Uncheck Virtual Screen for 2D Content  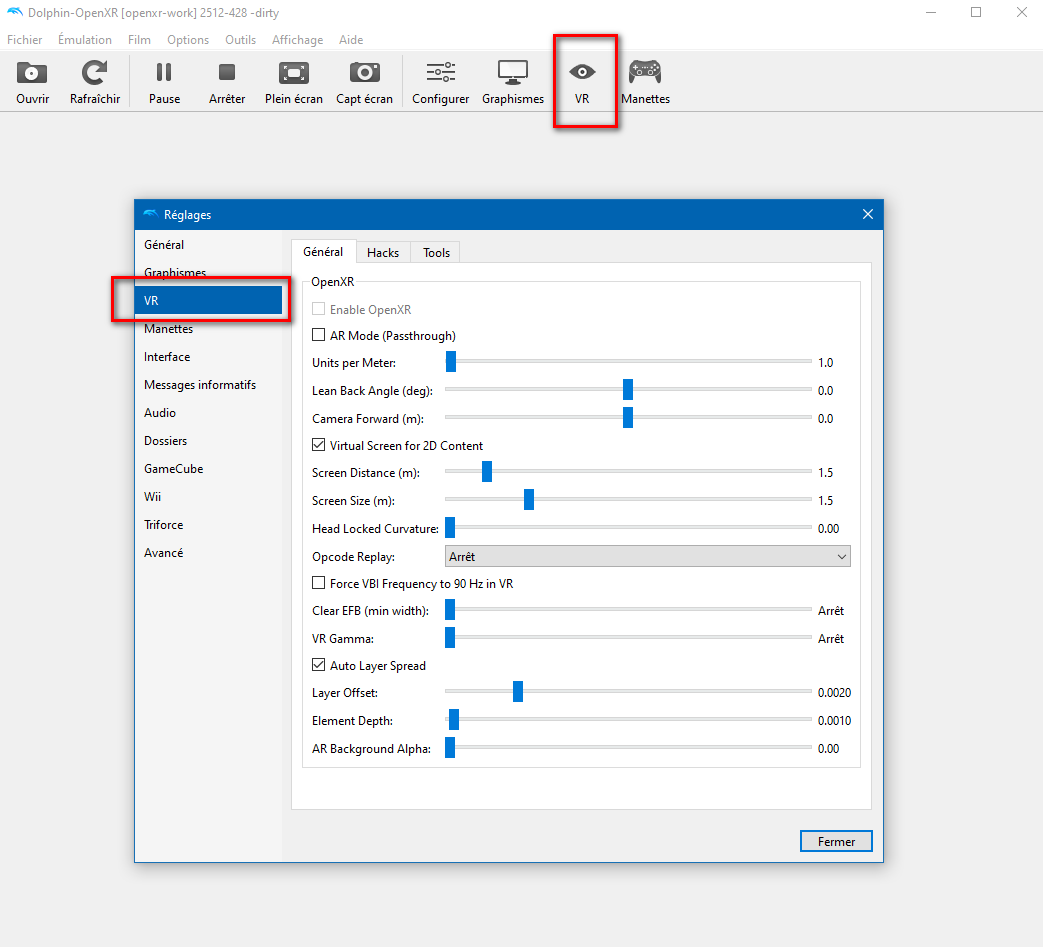tap(319, 446)
